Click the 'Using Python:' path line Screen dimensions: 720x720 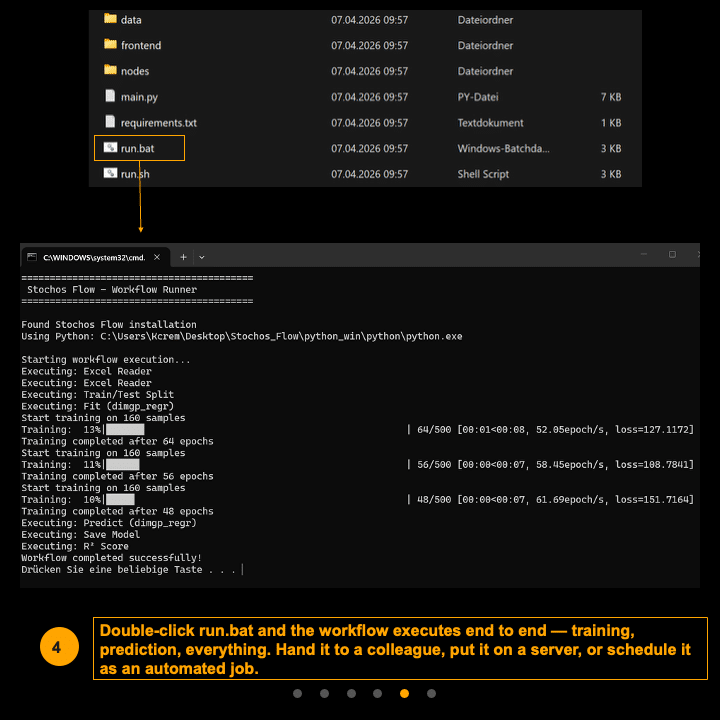[242, 336]
